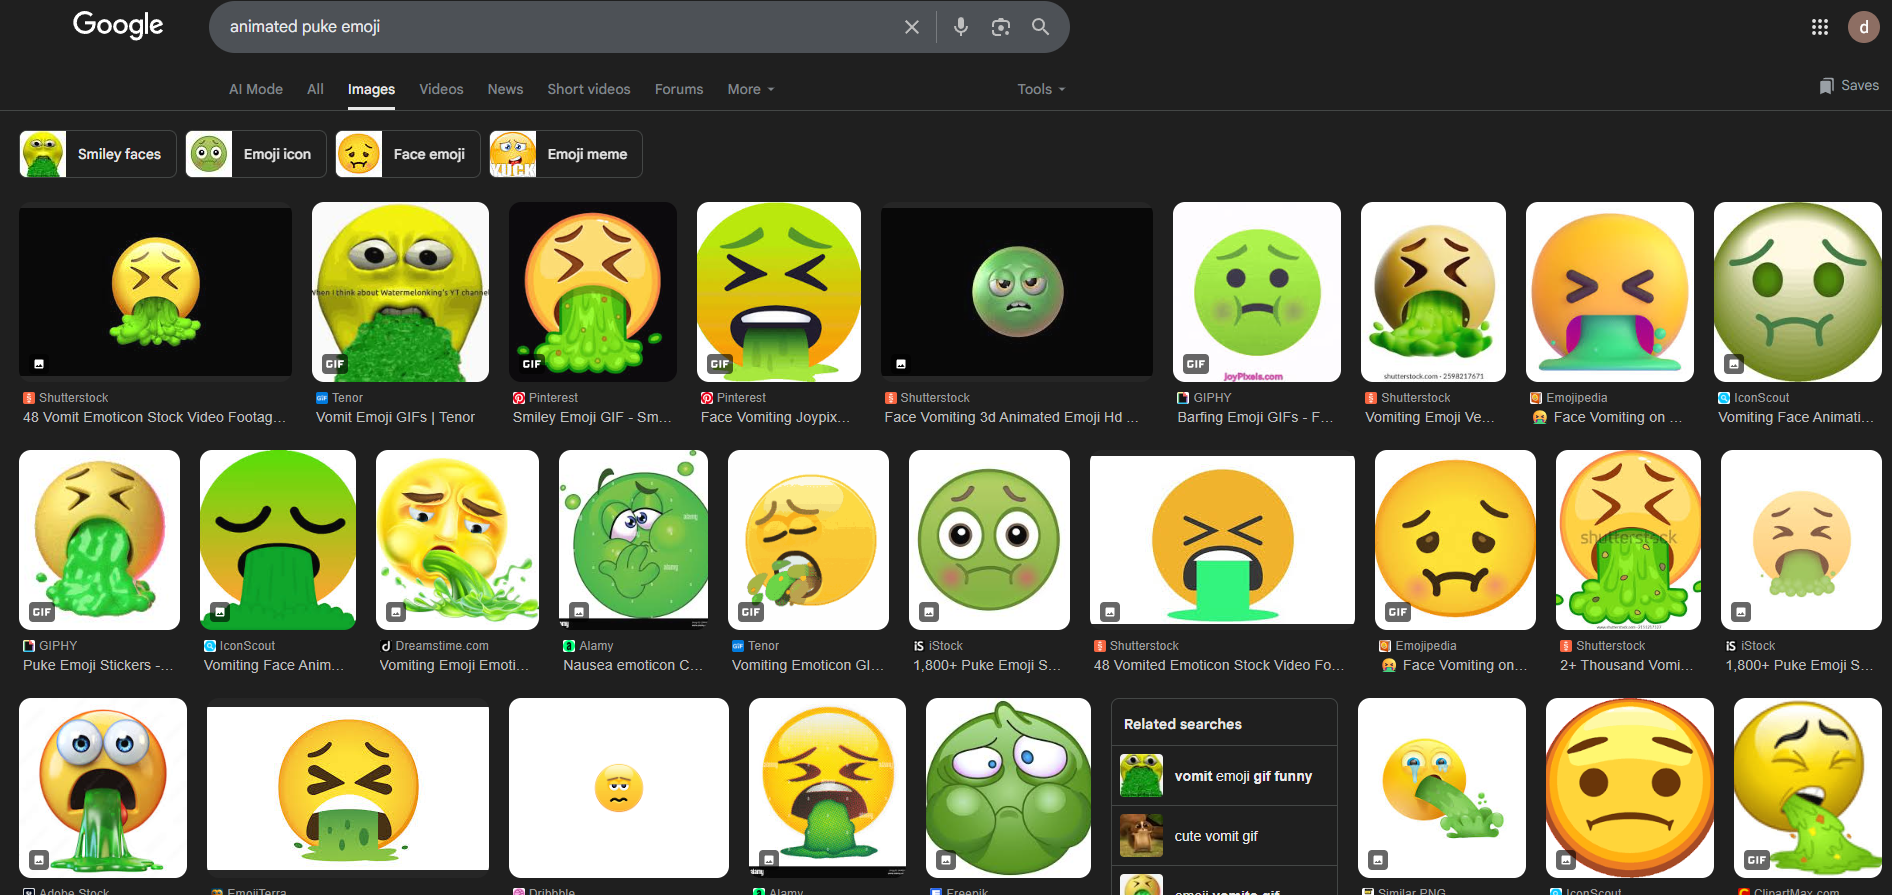Image resolution: width=1892 pixels, height=895 pixels.
Task: Select related search 'cute vomit gif'
Action: pyautogui.click(x=1224, y=836)
